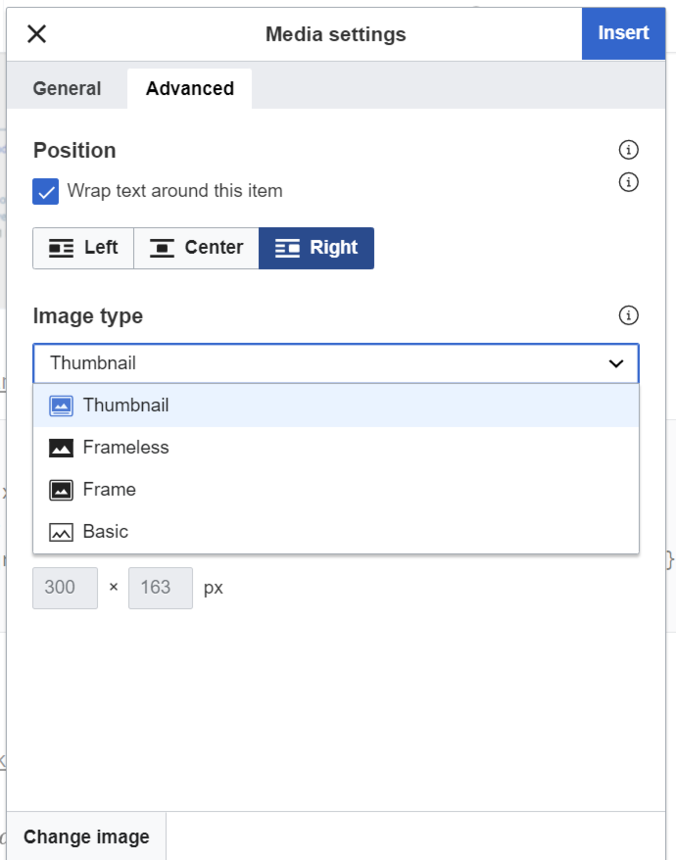Click the Thumbnail image type icon
Image resolution: width=676 pixels, height=860 pixels.
click(x=60, y=405)
